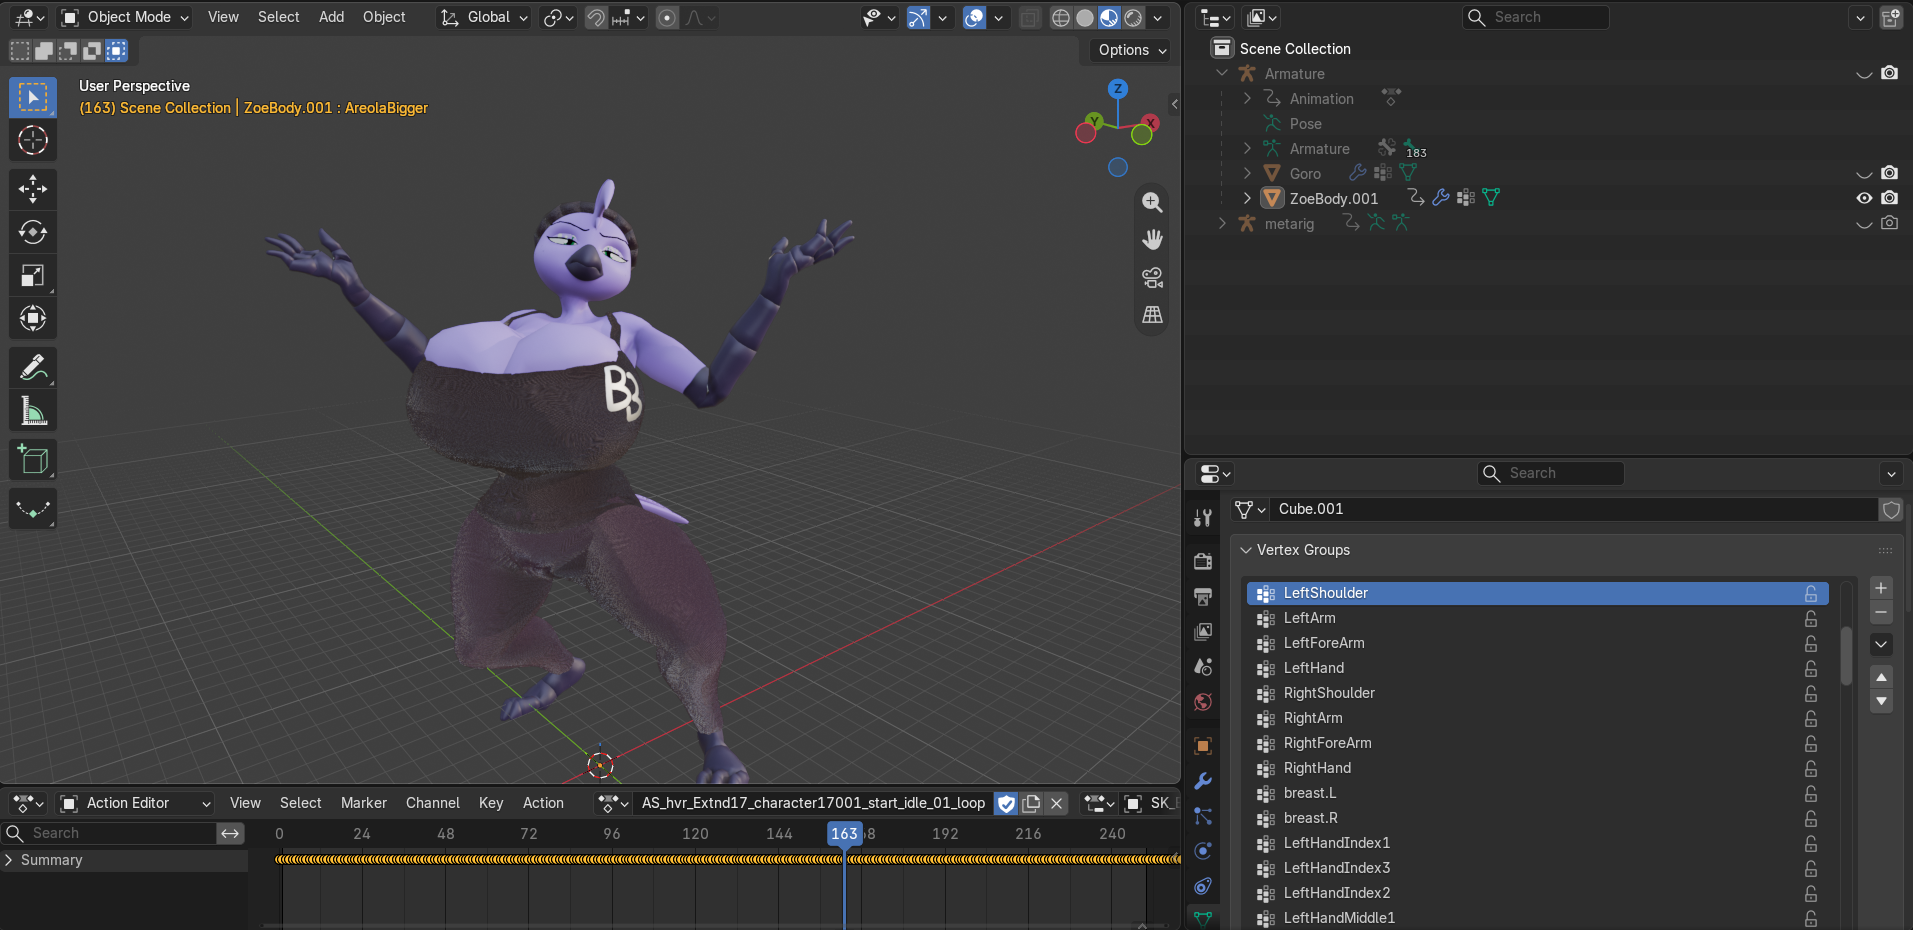Open the Add menu in 3D viewport
The height and width of the screenshot is (930, 1913).
coord(331,17)
